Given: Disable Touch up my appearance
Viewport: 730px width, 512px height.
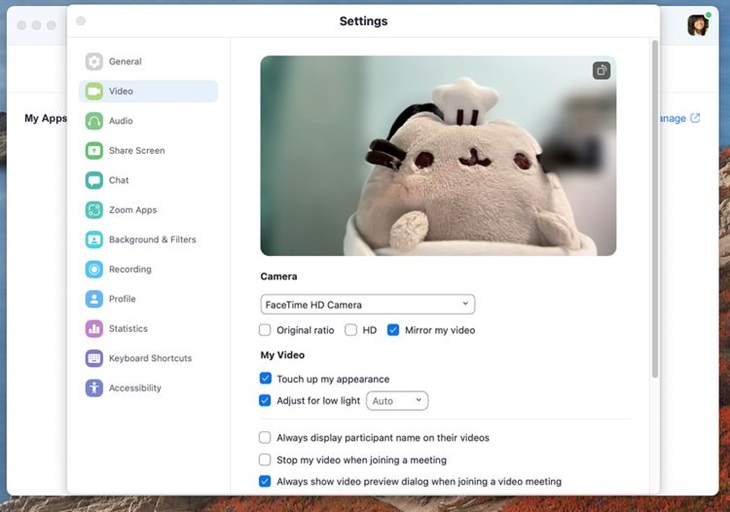Looking at the screenshot, I should 265,379.
